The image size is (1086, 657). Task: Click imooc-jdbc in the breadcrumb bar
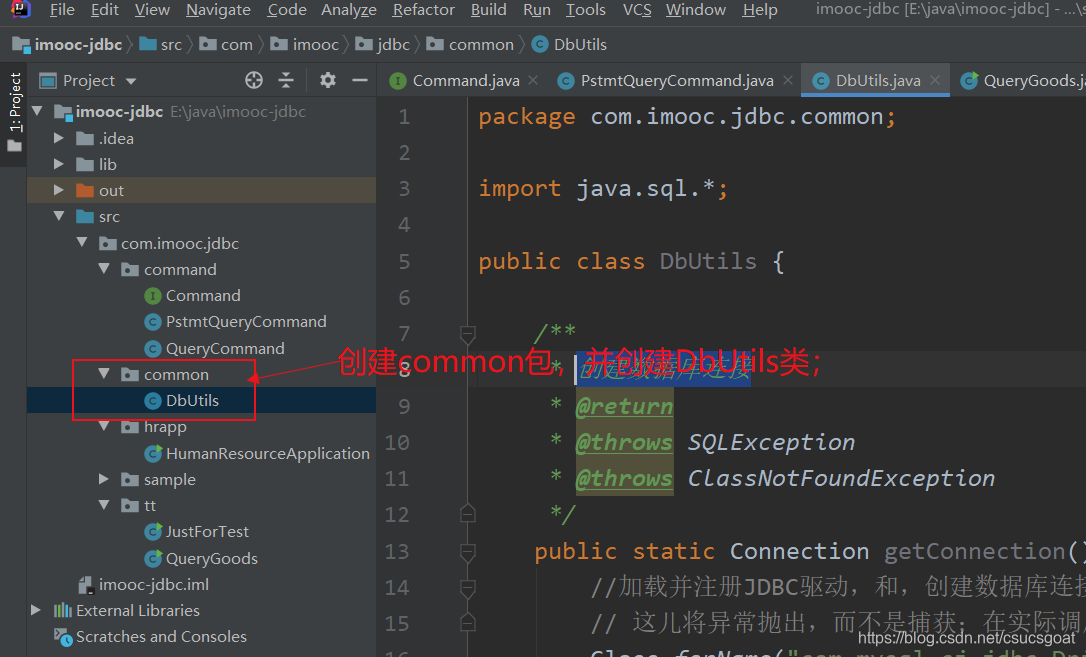click(78, 45)
